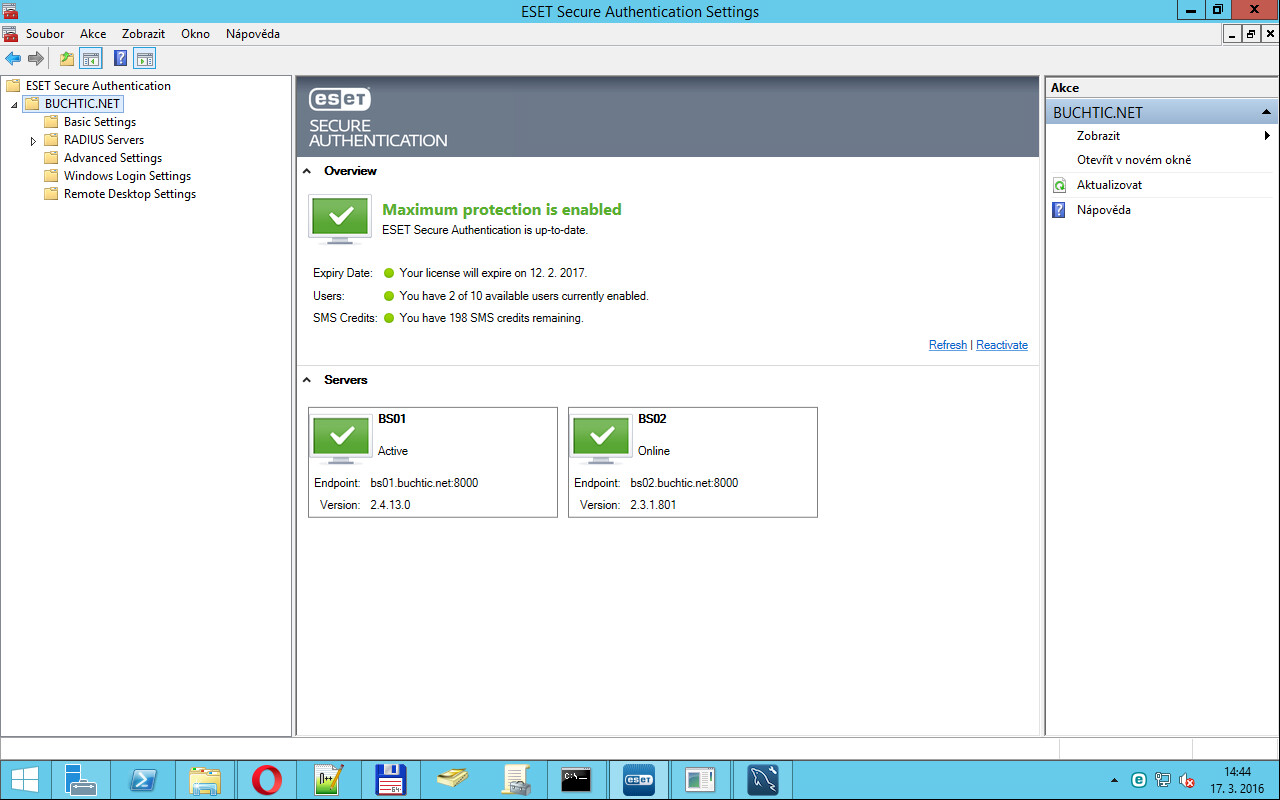This screenshot has height=800, width=1280.
Task: Collapse the Overview section chevron
Action: coord(308,171)
